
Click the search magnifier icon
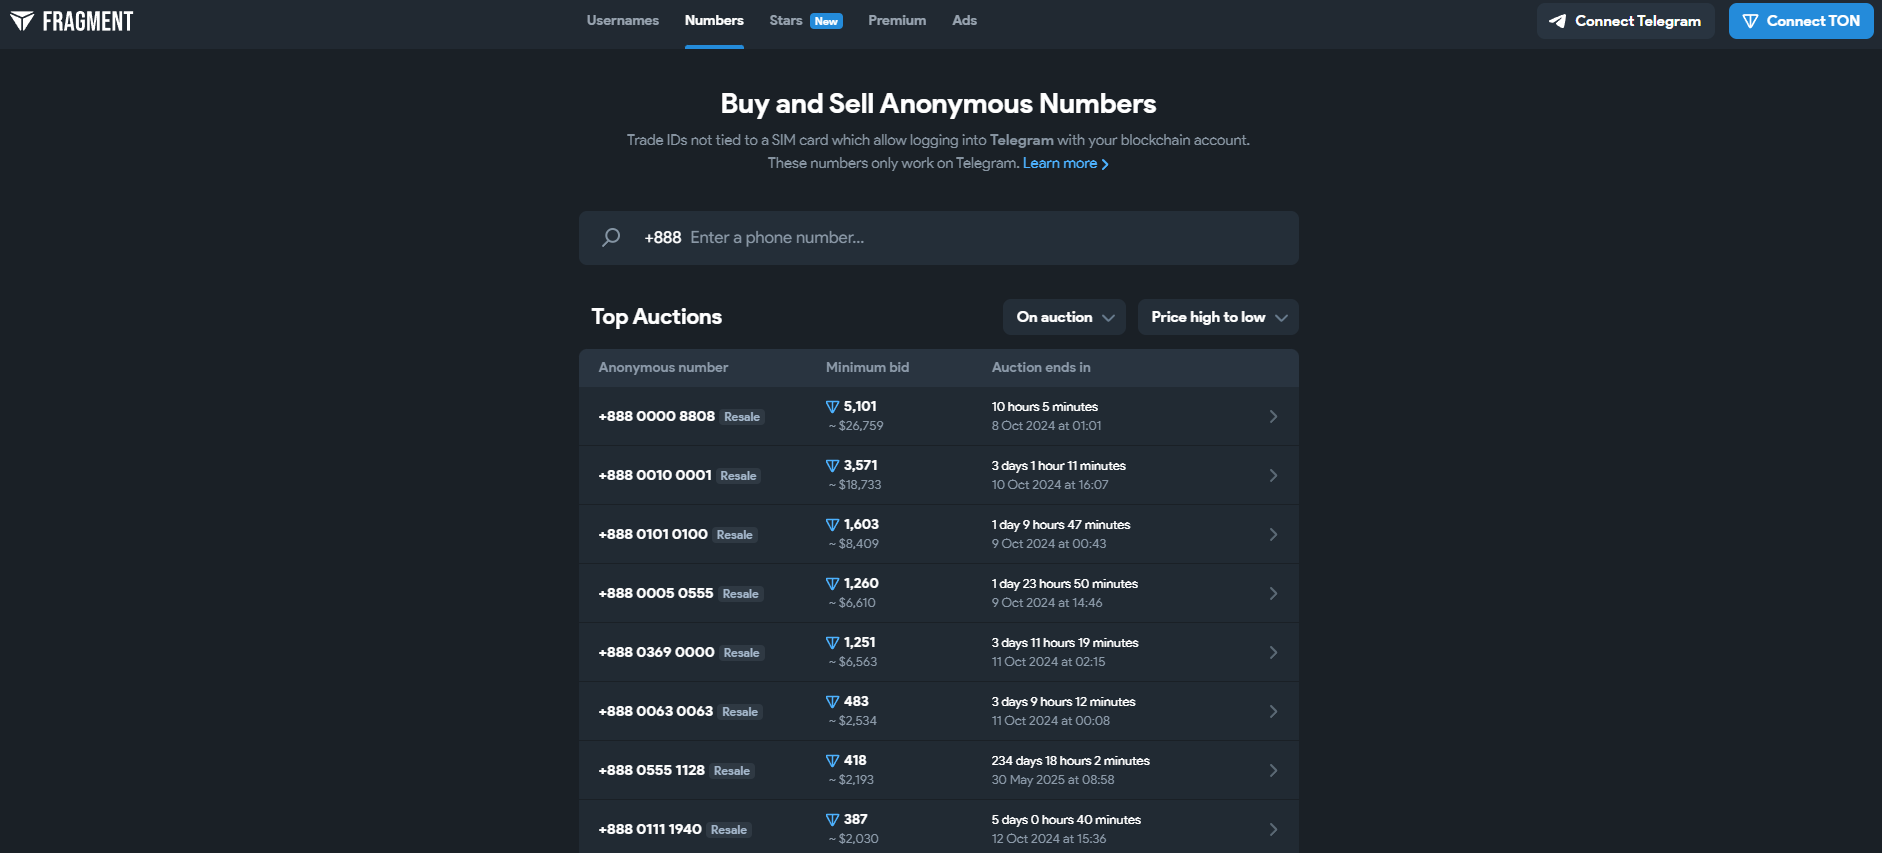(611, 238)
